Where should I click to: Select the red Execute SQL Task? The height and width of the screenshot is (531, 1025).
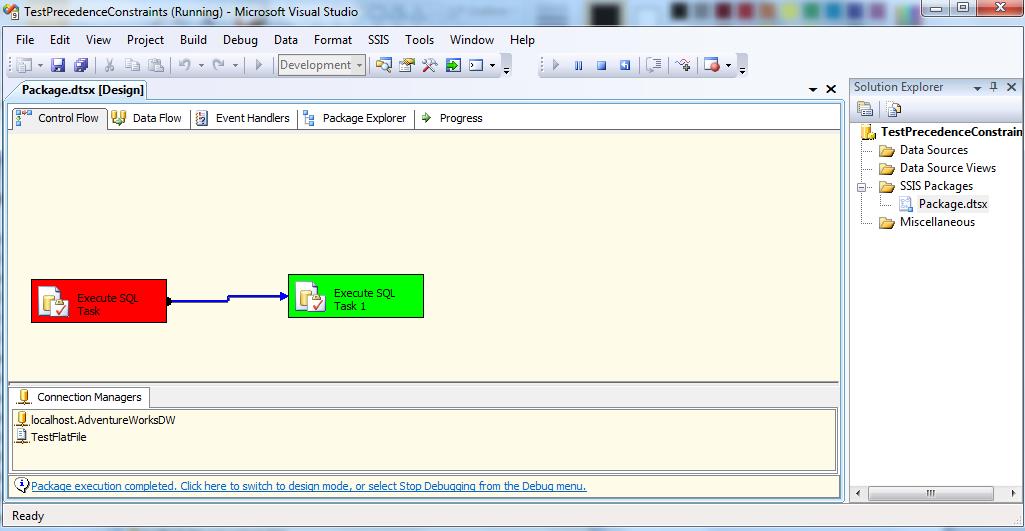click(x=99, y=301)
